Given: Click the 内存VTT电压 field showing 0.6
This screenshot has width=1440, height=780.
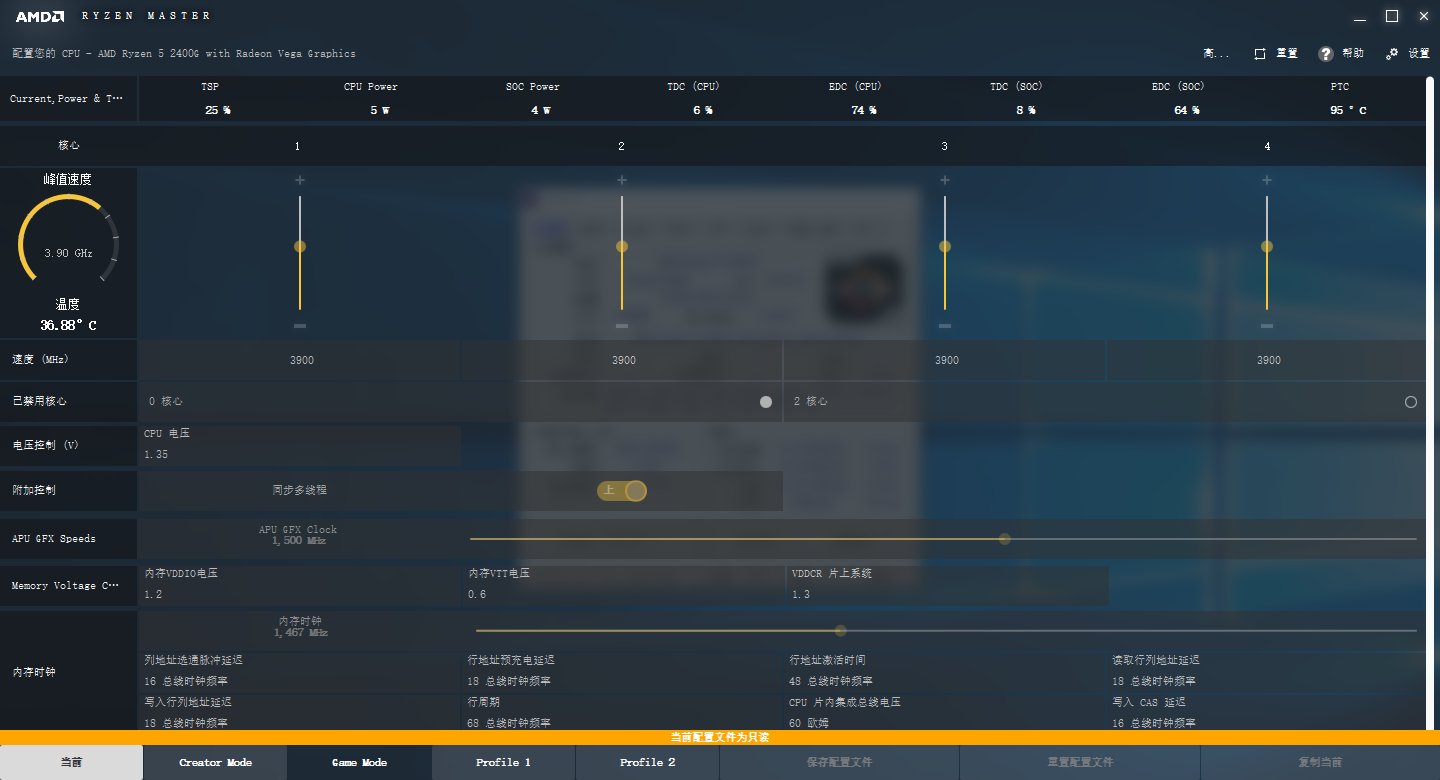Looking at the screenshot, I should click(623, 585).
